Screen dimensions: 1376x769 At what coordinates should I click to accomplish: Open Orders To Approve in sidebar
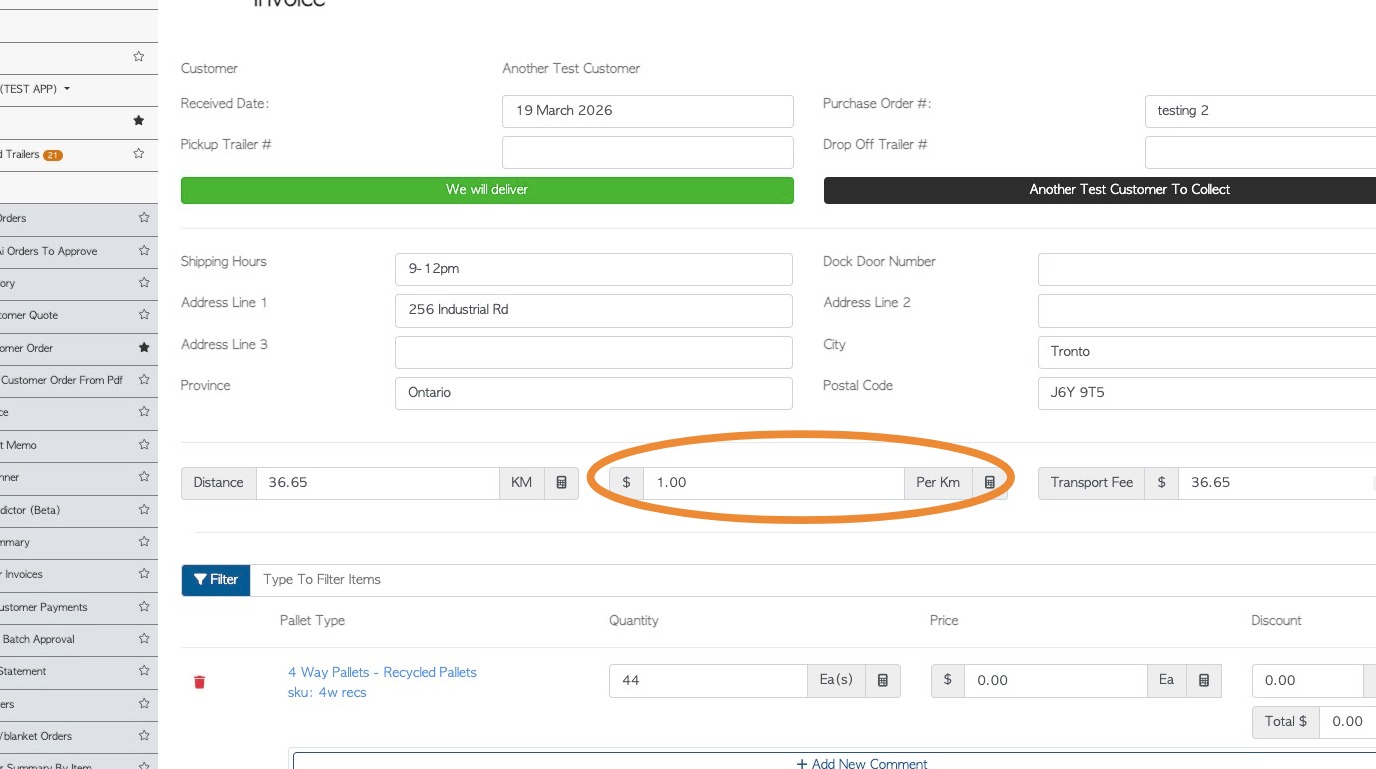[x=50, y=251]
